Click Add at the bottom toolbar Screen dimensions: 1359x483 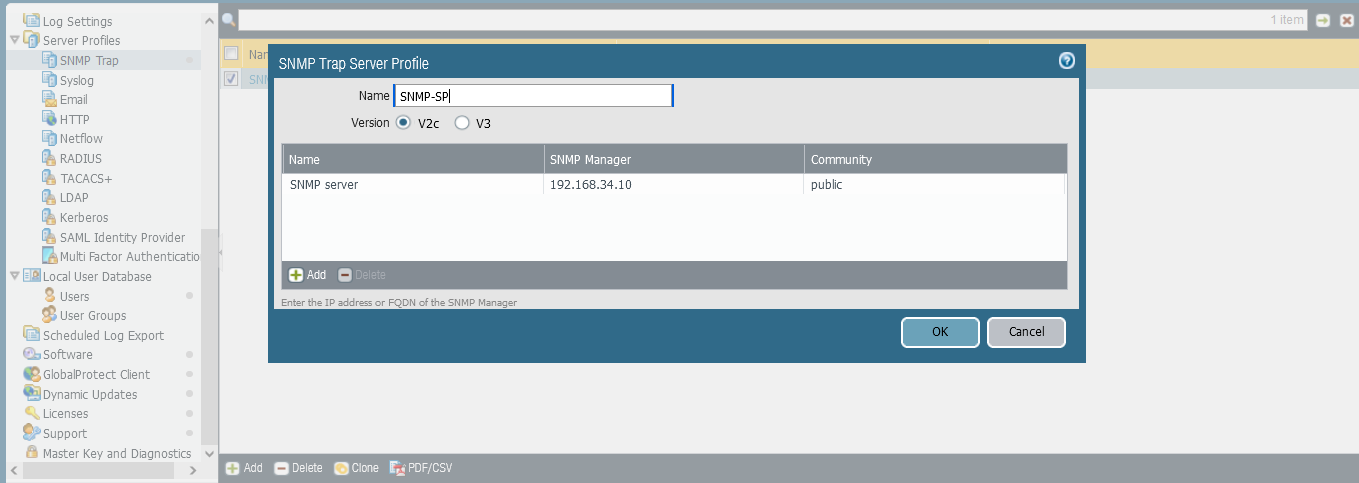(244, 468)
